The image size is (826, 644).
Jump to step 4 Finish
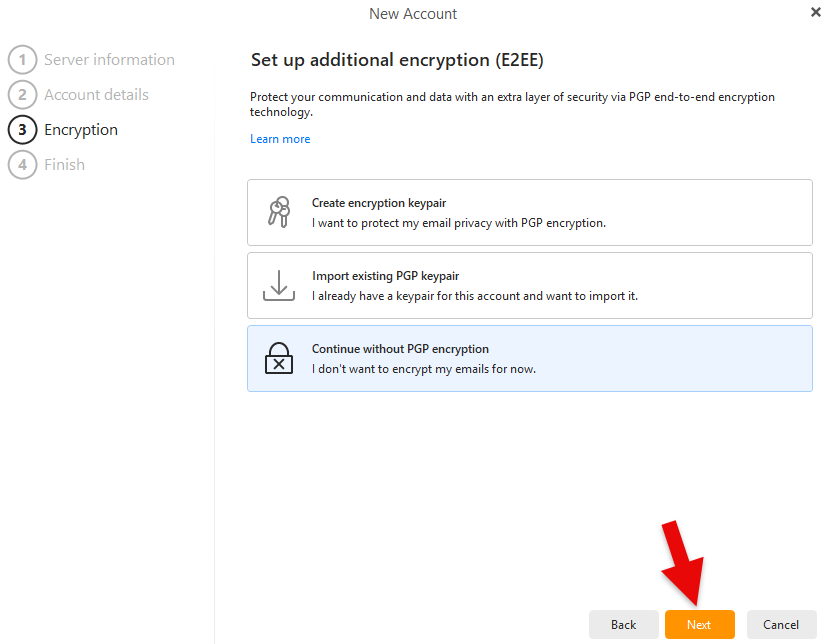point(46,165)
